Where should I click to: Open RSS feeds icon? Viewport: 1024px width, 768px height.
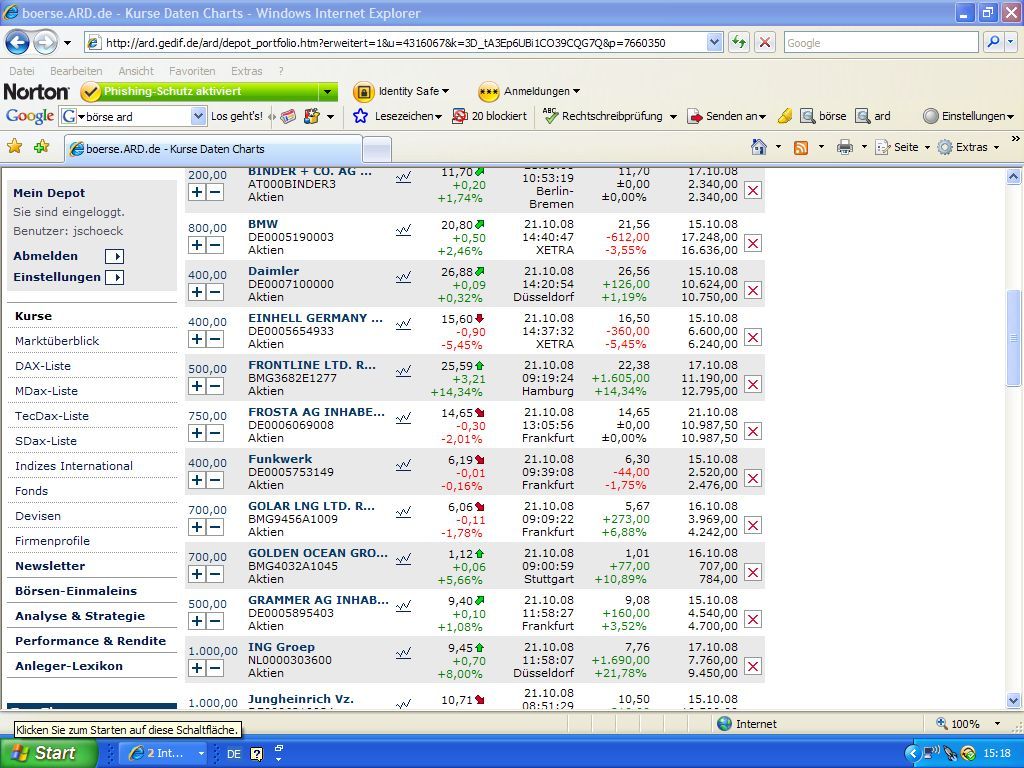pyautogui.click(x=801, y=148)
